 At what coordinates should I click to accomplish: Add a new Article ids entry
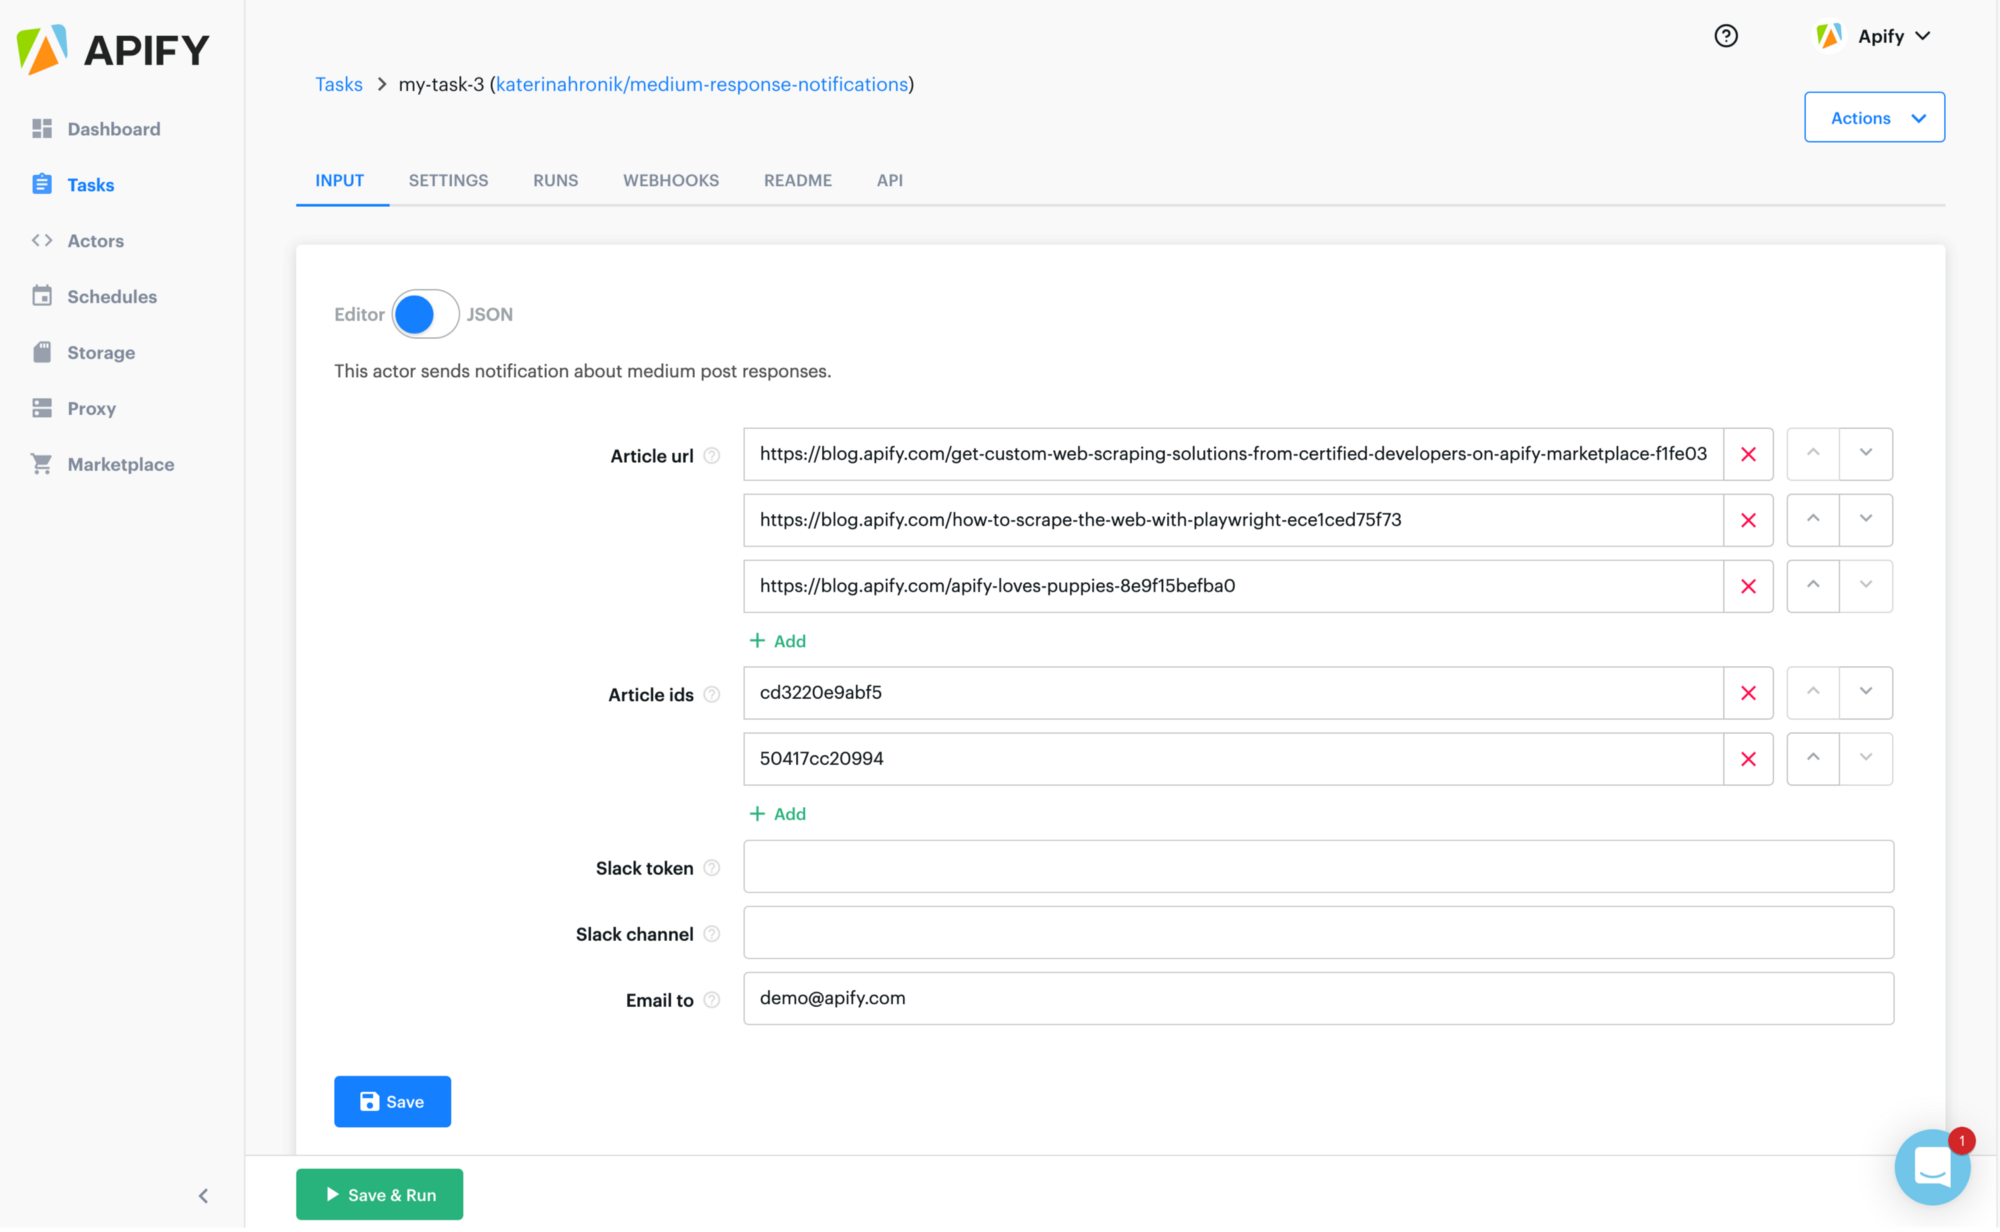778,815
